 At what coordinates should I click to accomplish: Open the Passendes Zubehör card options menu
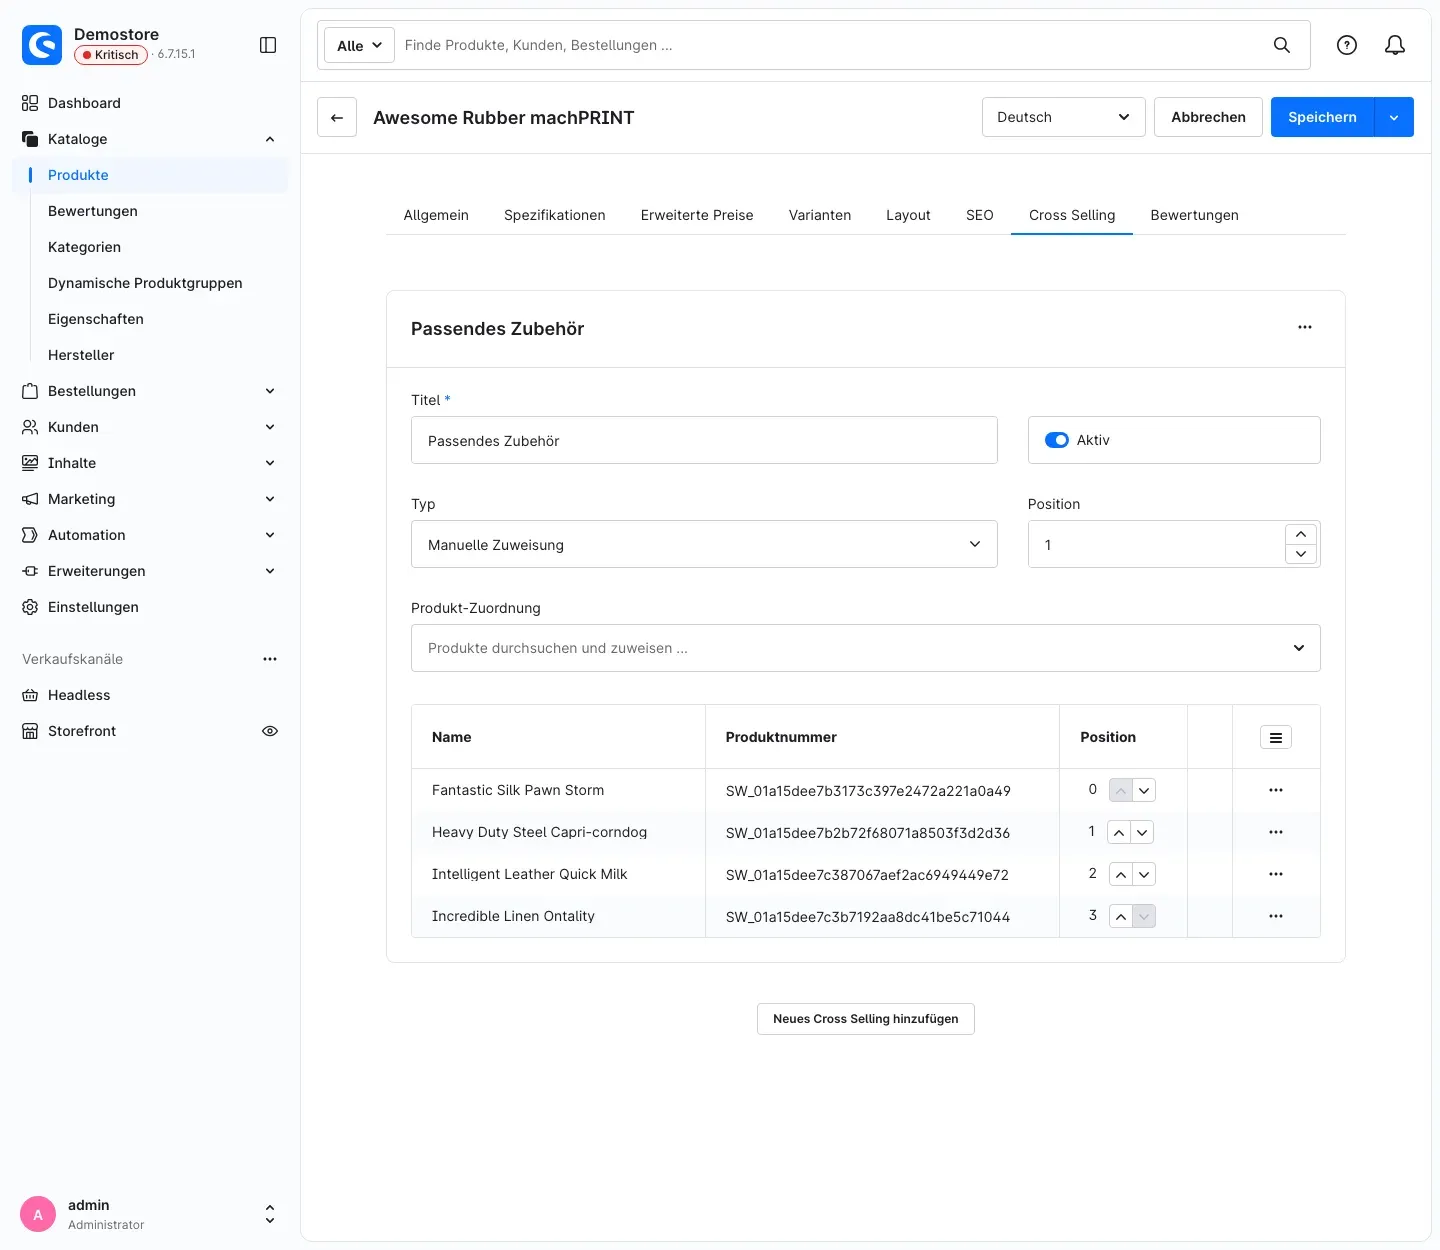click(1305, 327)
